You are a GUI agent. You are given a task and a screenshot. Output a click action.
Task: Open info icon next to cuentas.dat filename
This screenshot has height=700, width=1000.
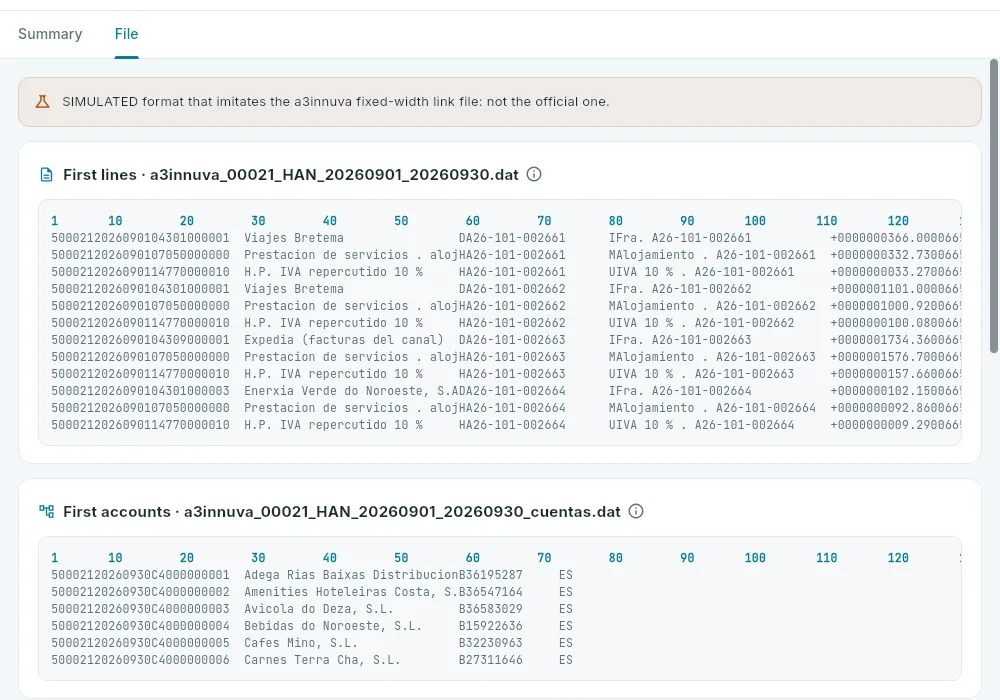point(636,511)
